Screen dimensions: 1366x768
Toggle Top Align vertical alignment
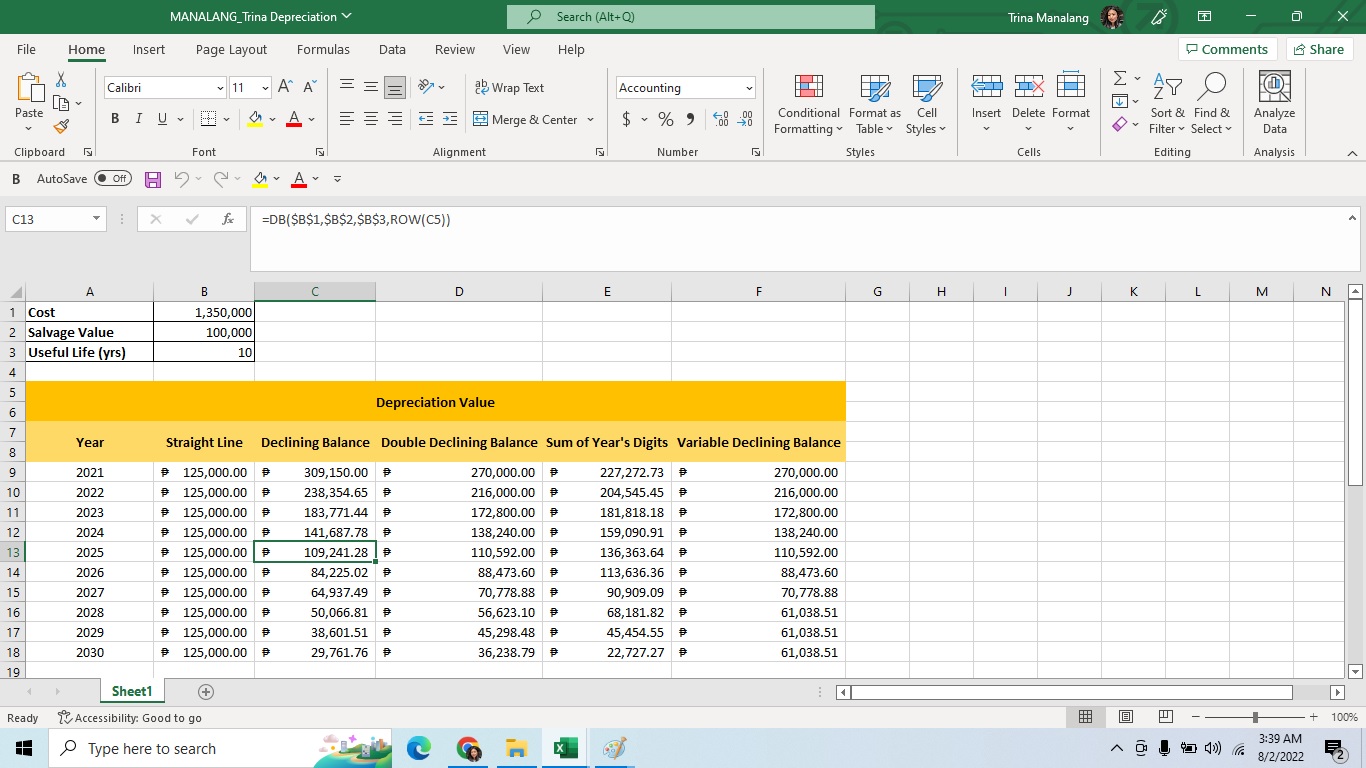click(x=347, y=87)
